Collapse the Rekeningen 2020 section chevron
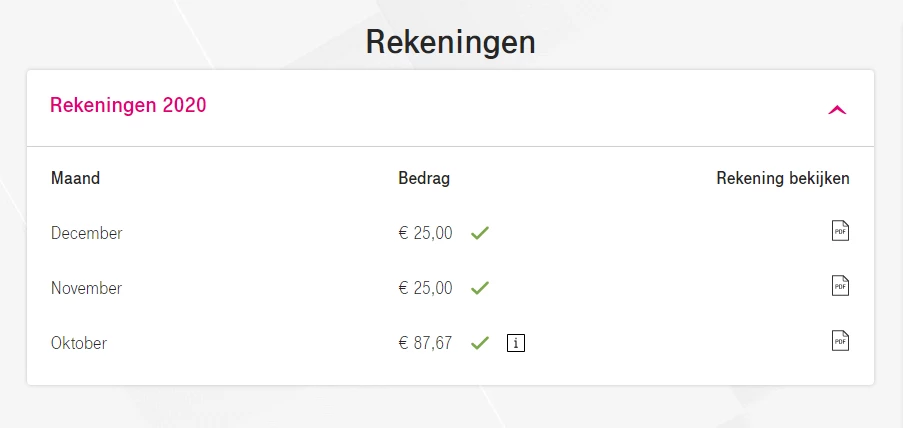Screen dimensions: 903x428 point(837,109)
